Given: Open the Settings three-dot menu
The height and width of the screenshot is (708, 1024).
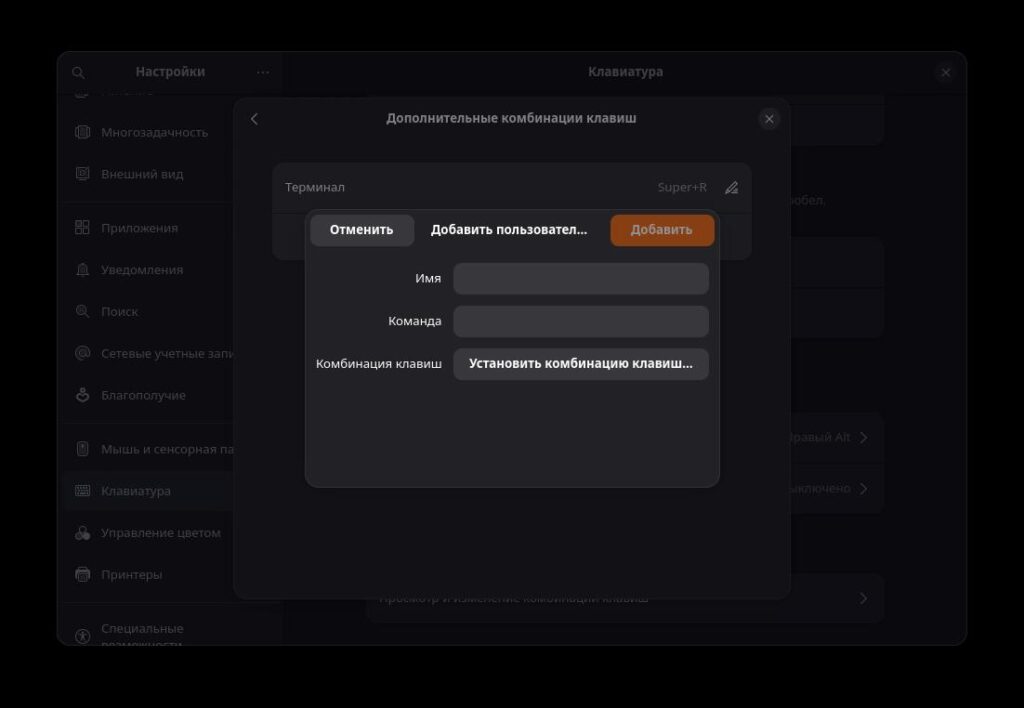Looking at the screenshot, I should [x=263, y=72].
